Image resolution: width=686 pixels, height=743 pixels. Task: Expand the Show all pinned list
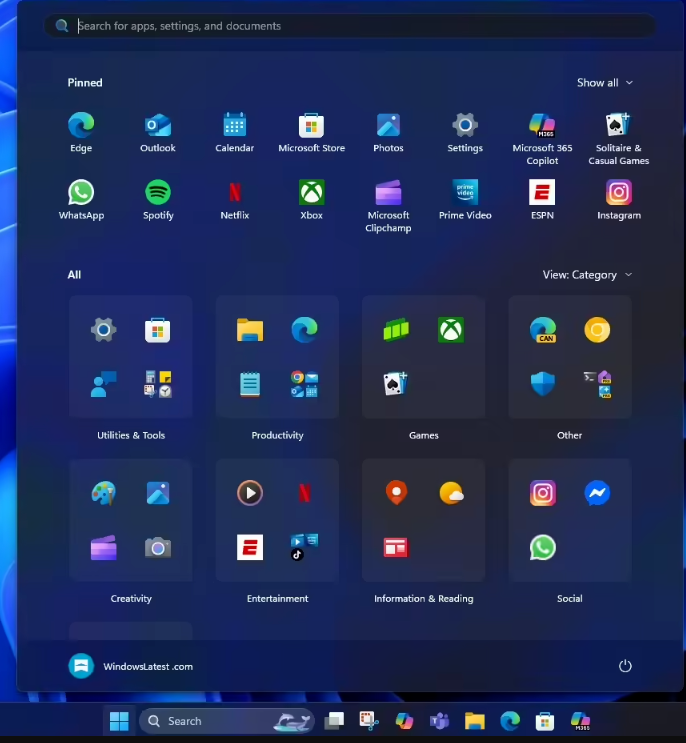pyautogui.click(x=604, y=83)
